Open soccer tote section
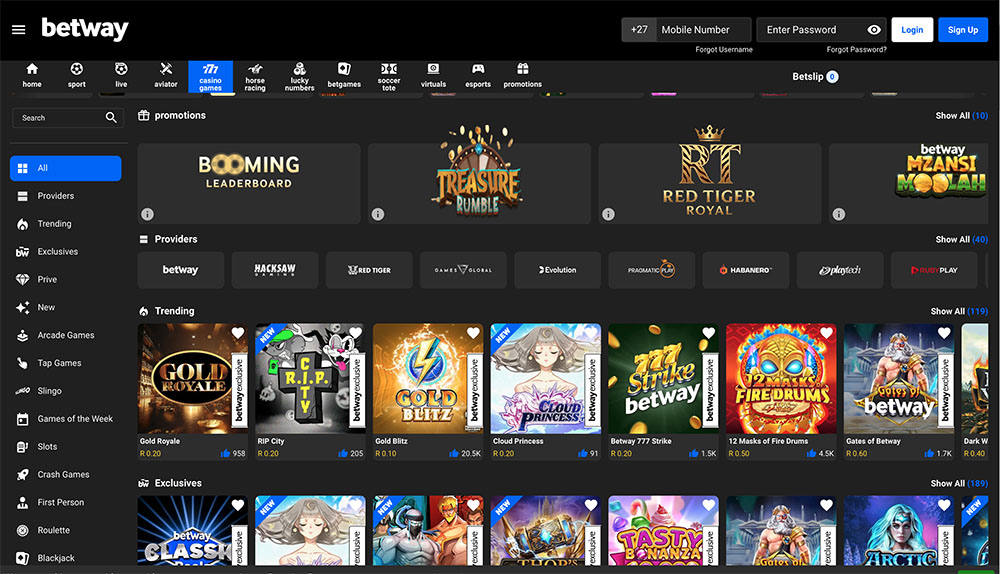 pyautogui.click(x=389, y=77)
